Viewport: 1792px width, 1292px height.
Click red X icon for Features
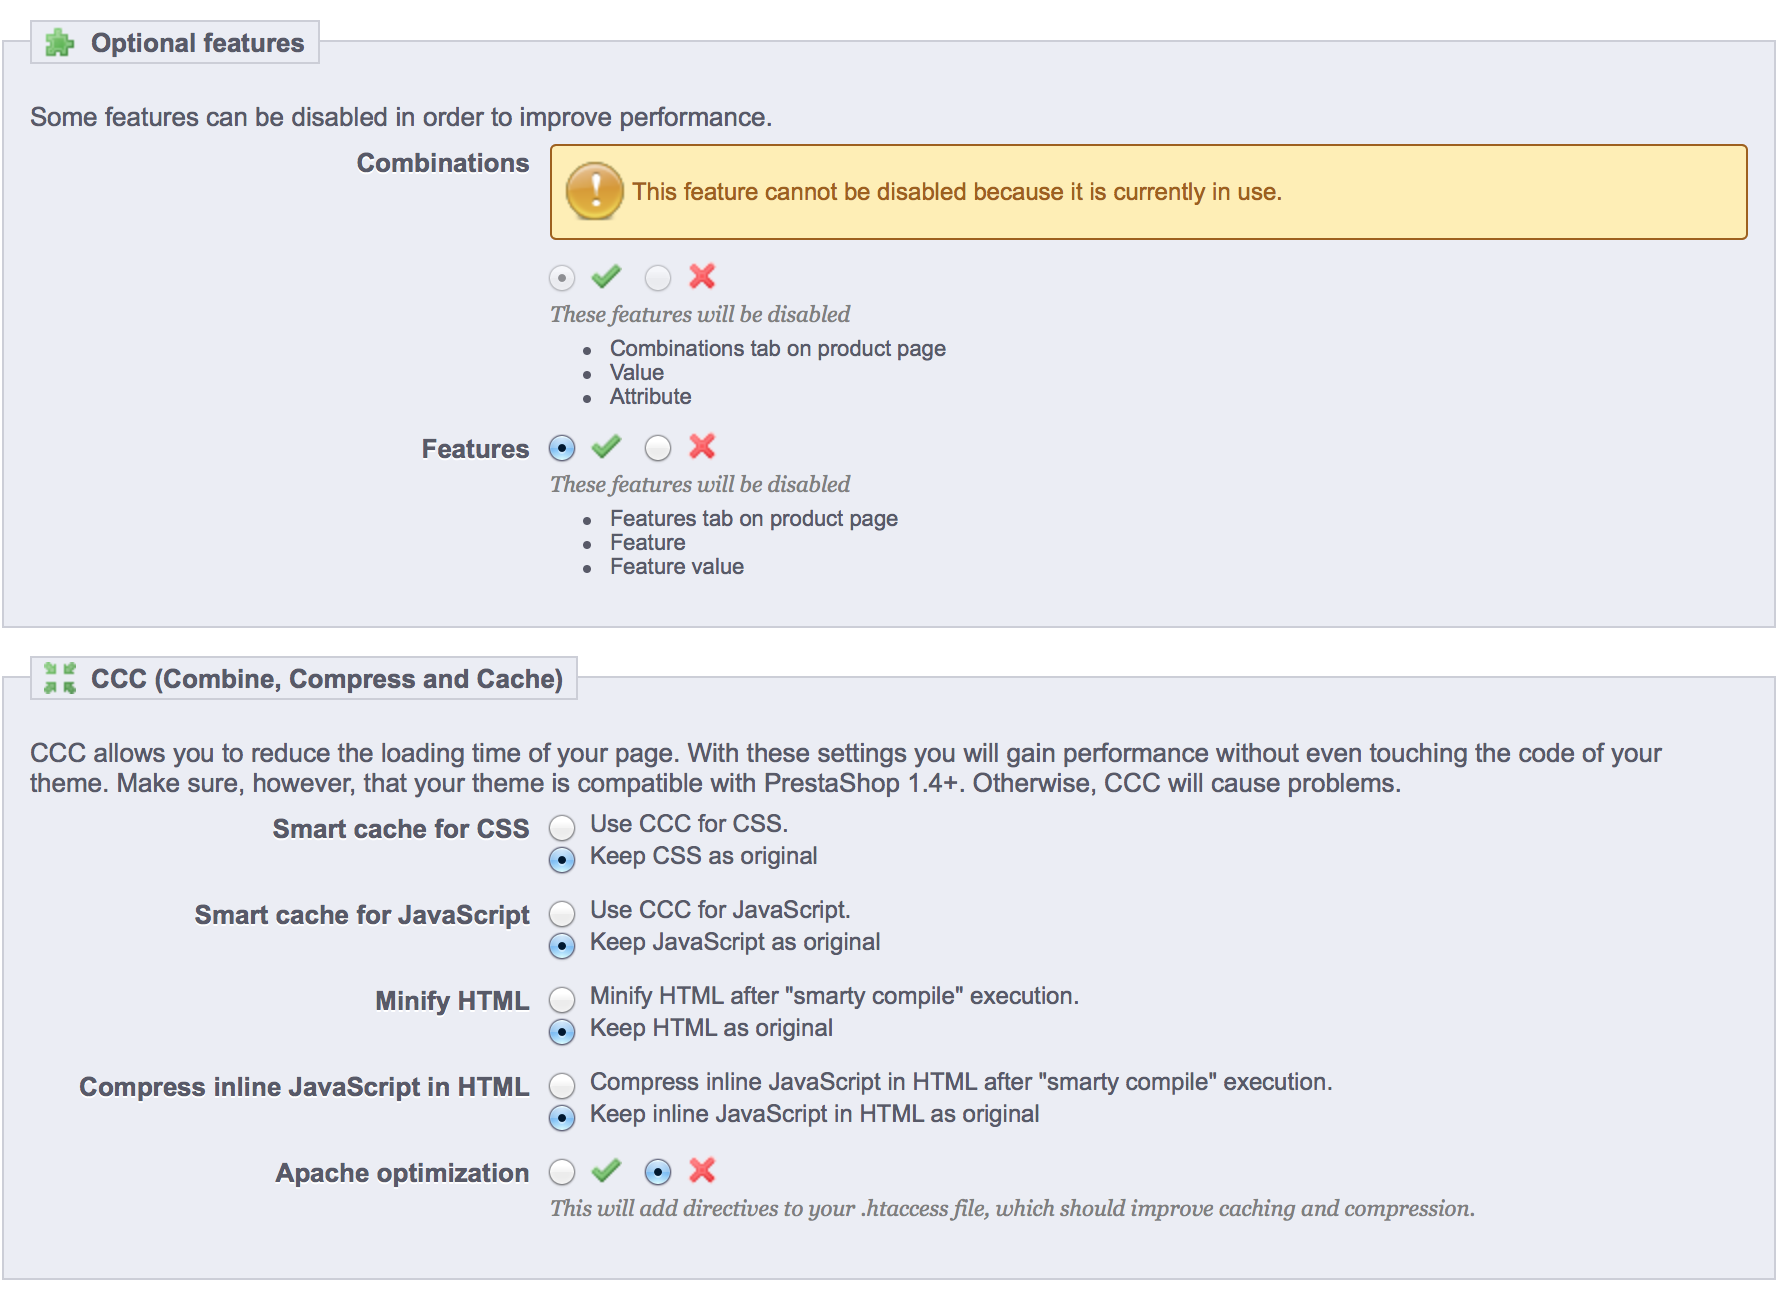coord(702,447)
